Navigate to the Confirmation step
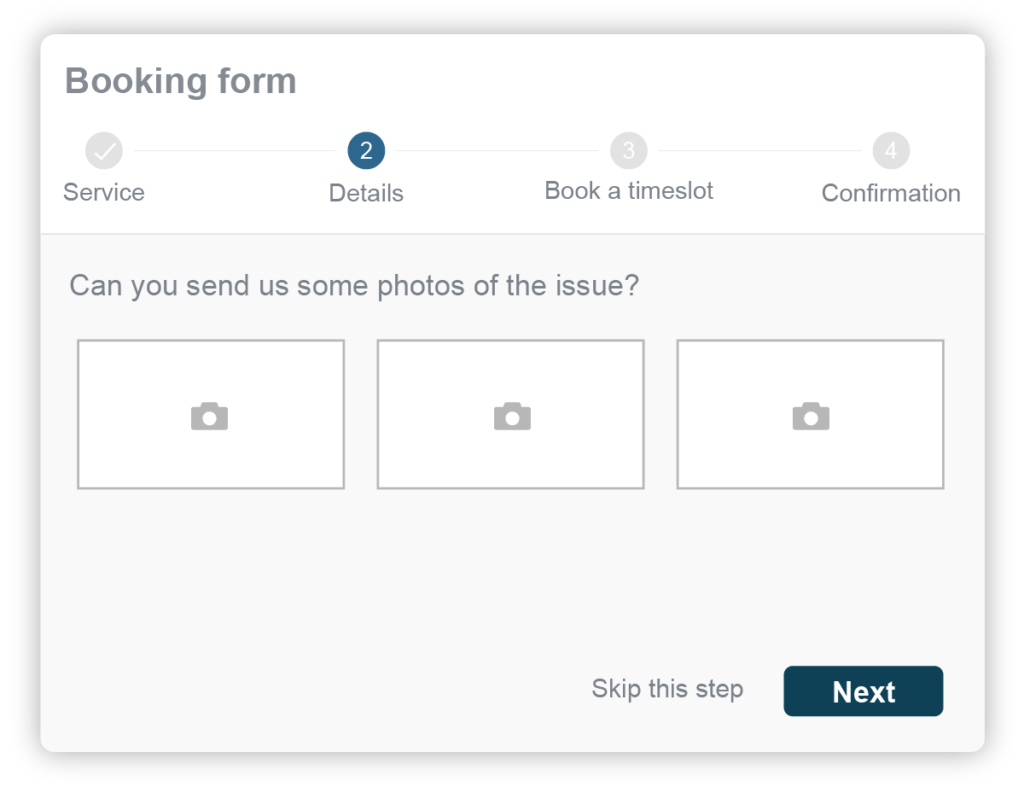The height and width of the screenshot is (787, 1024). 890,193
